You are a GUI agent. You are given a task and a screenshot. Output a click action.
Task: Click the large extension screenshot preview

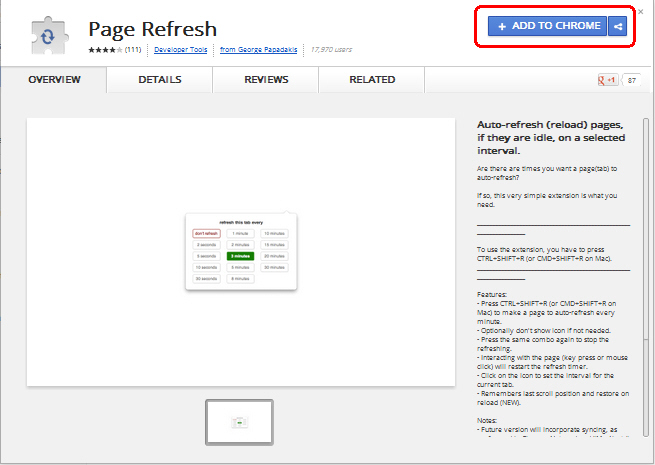(241, 252)
